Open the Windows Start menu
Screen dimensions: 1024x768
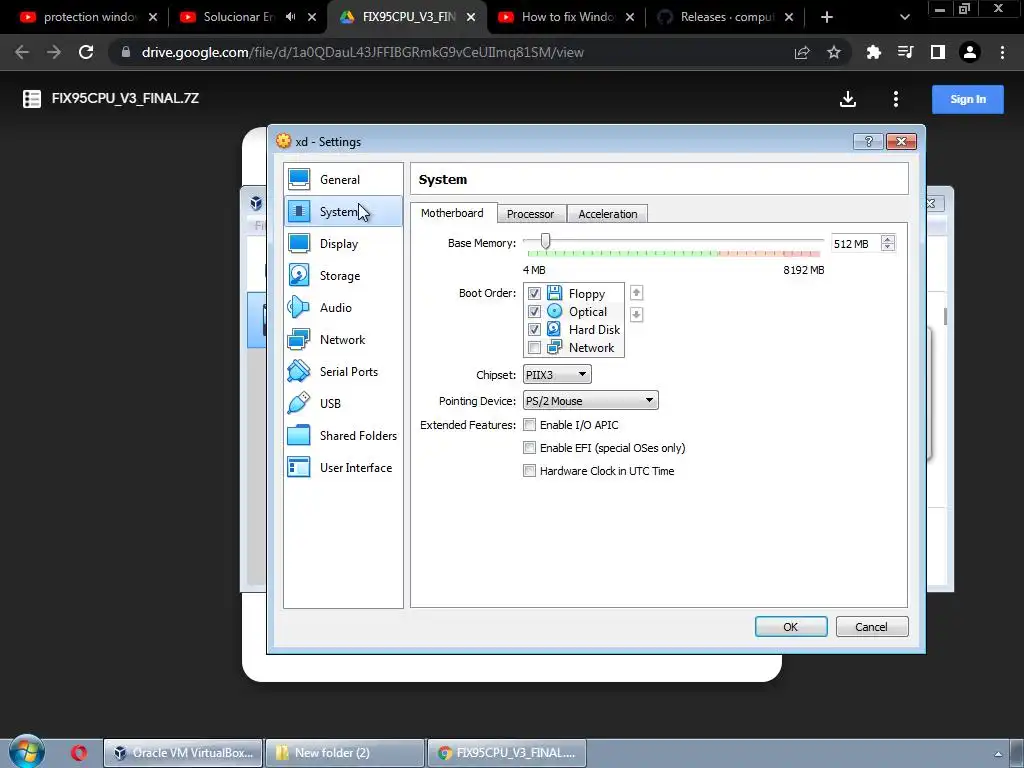27,752
